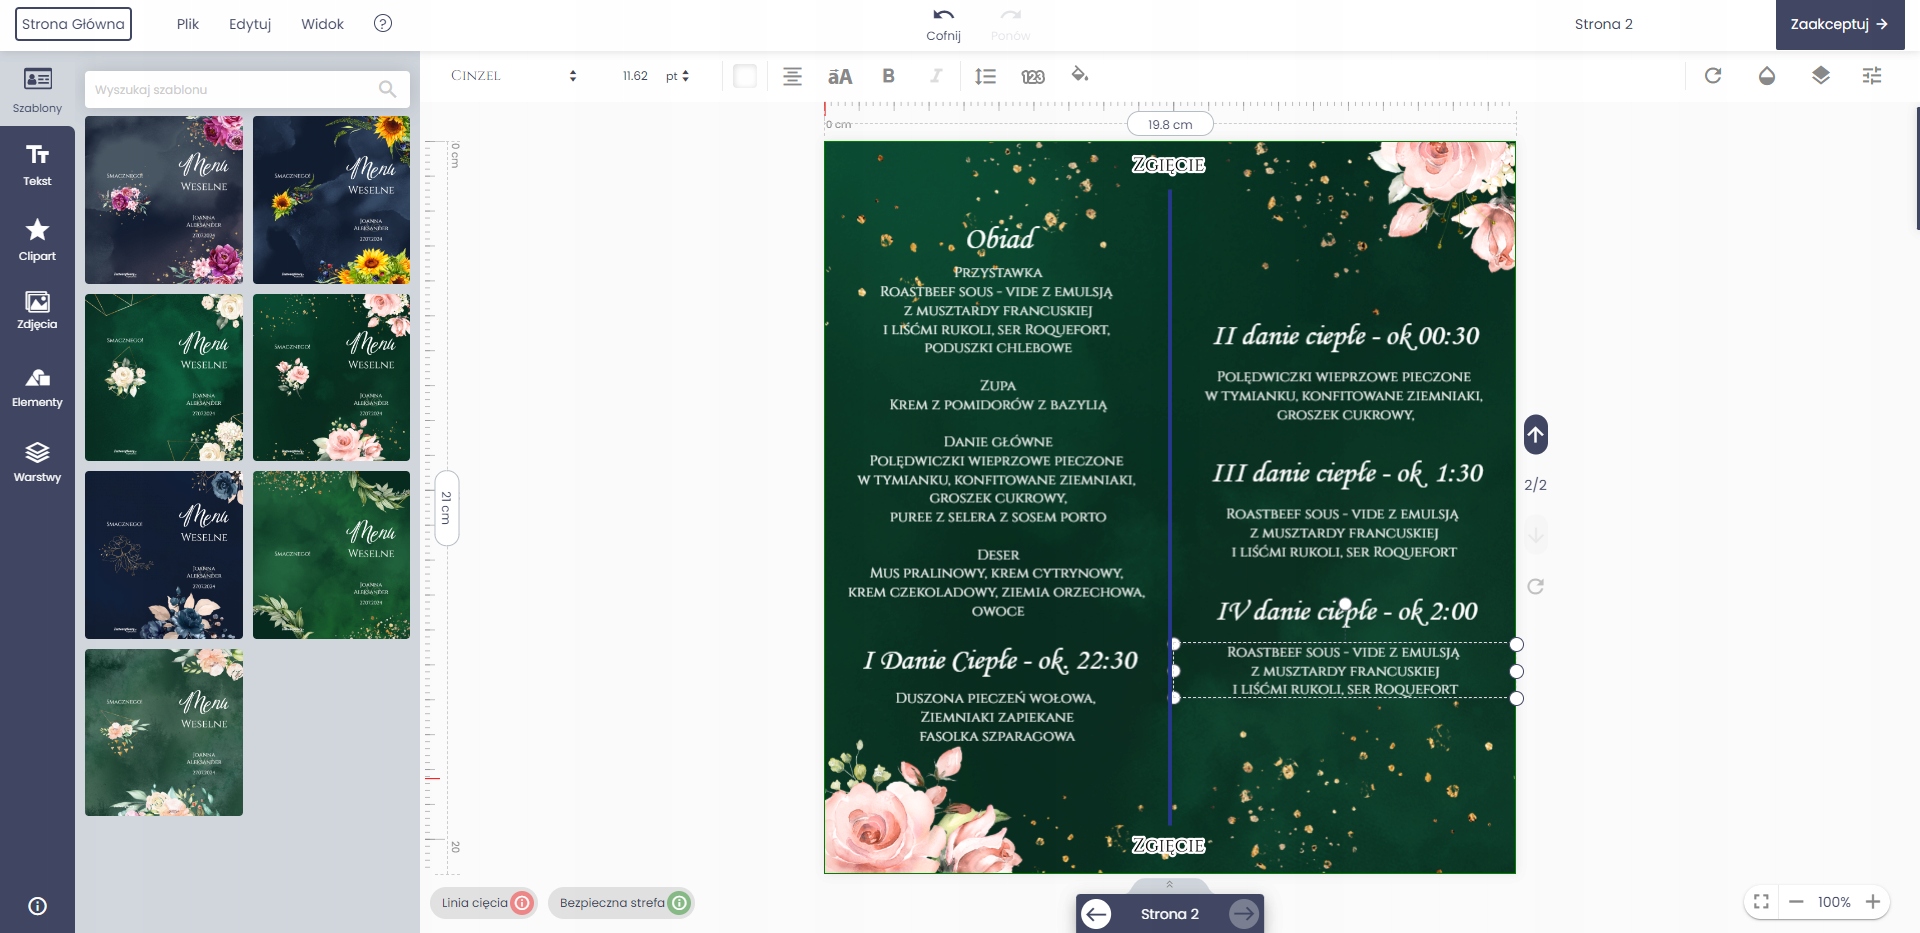Click the text alignment icon
The width and height of the screenshot is (1920, 933).
(792, 76)
